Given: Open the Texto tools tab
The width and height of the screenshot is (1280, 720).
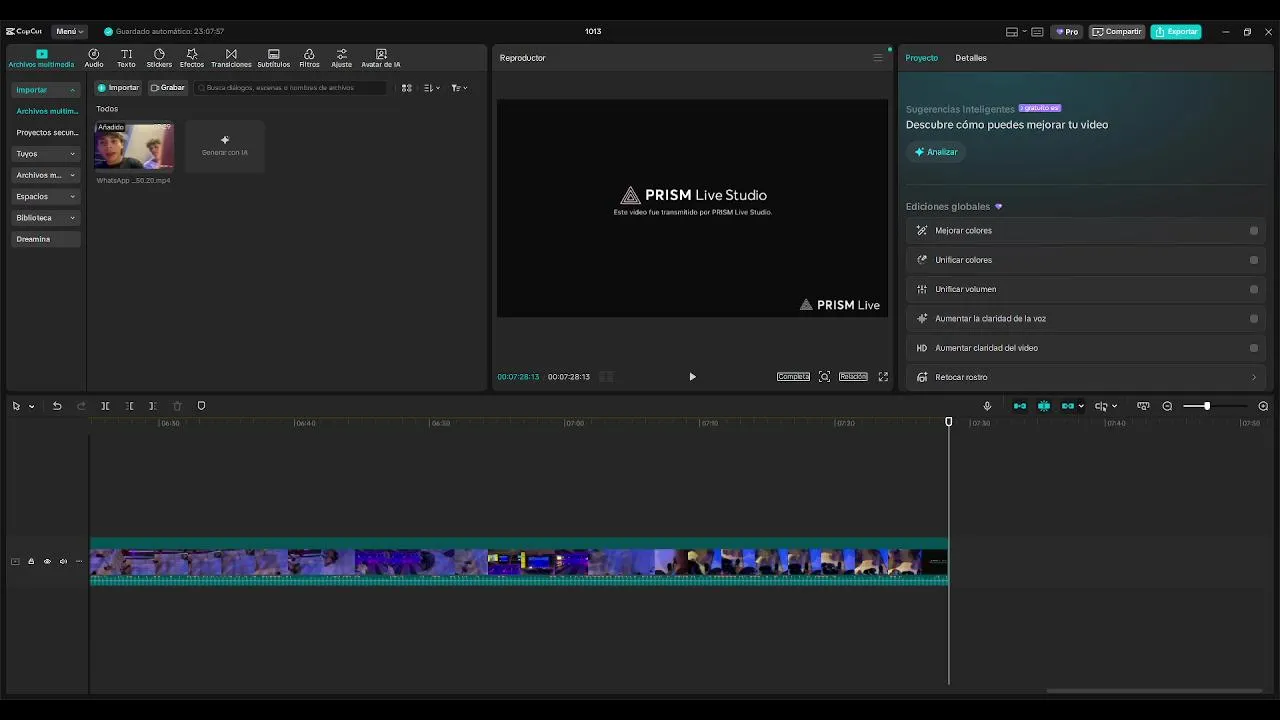Looking at the screenshot, I should pos(126,58).
